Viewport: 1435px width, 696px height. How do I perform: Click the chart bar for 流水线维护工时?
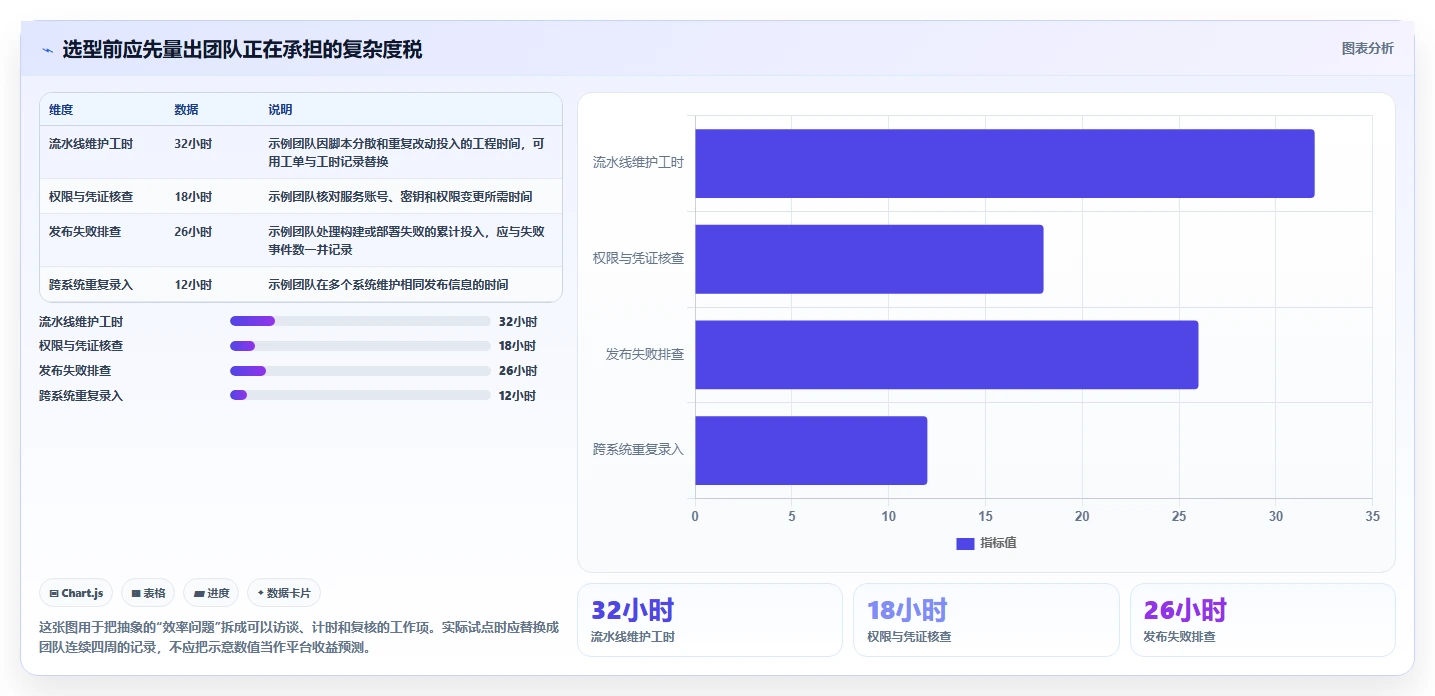(x=1005, y=163)
